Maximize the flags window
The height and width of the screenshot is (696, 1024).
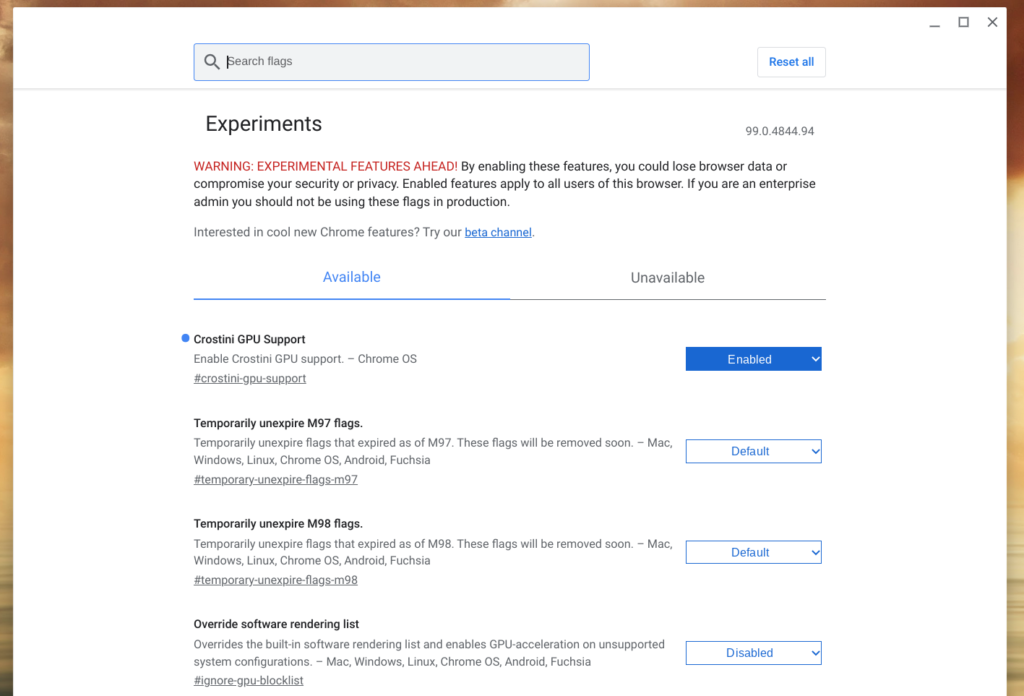tap(963, 22)
